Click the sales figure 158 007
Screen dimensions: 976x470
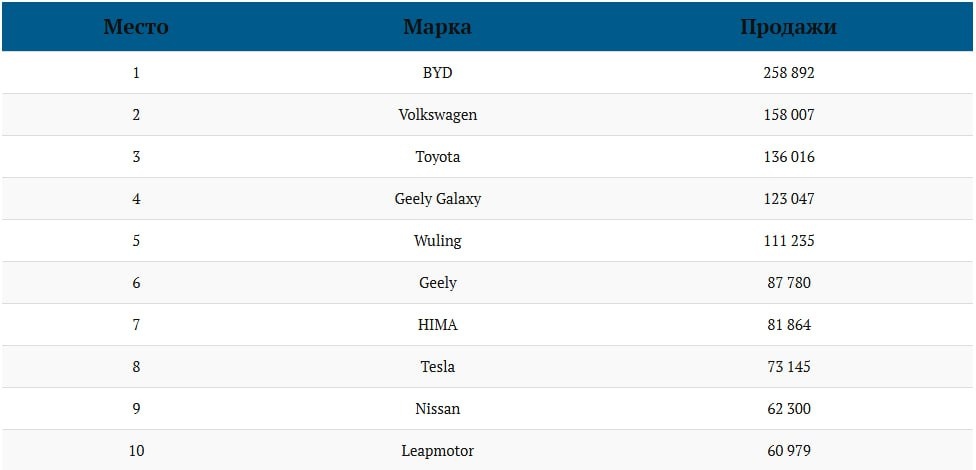pos(789,115)
